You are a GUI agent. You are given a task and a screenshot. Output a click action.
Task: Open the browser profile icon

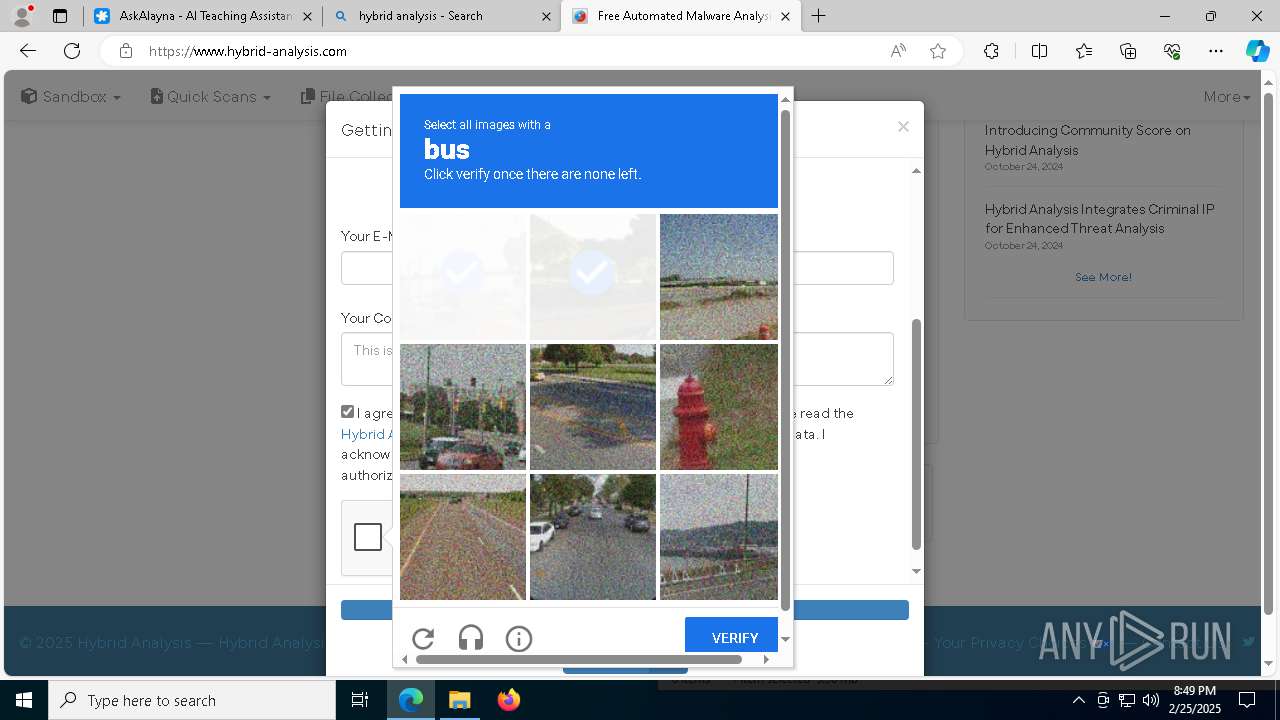(22, 16)
